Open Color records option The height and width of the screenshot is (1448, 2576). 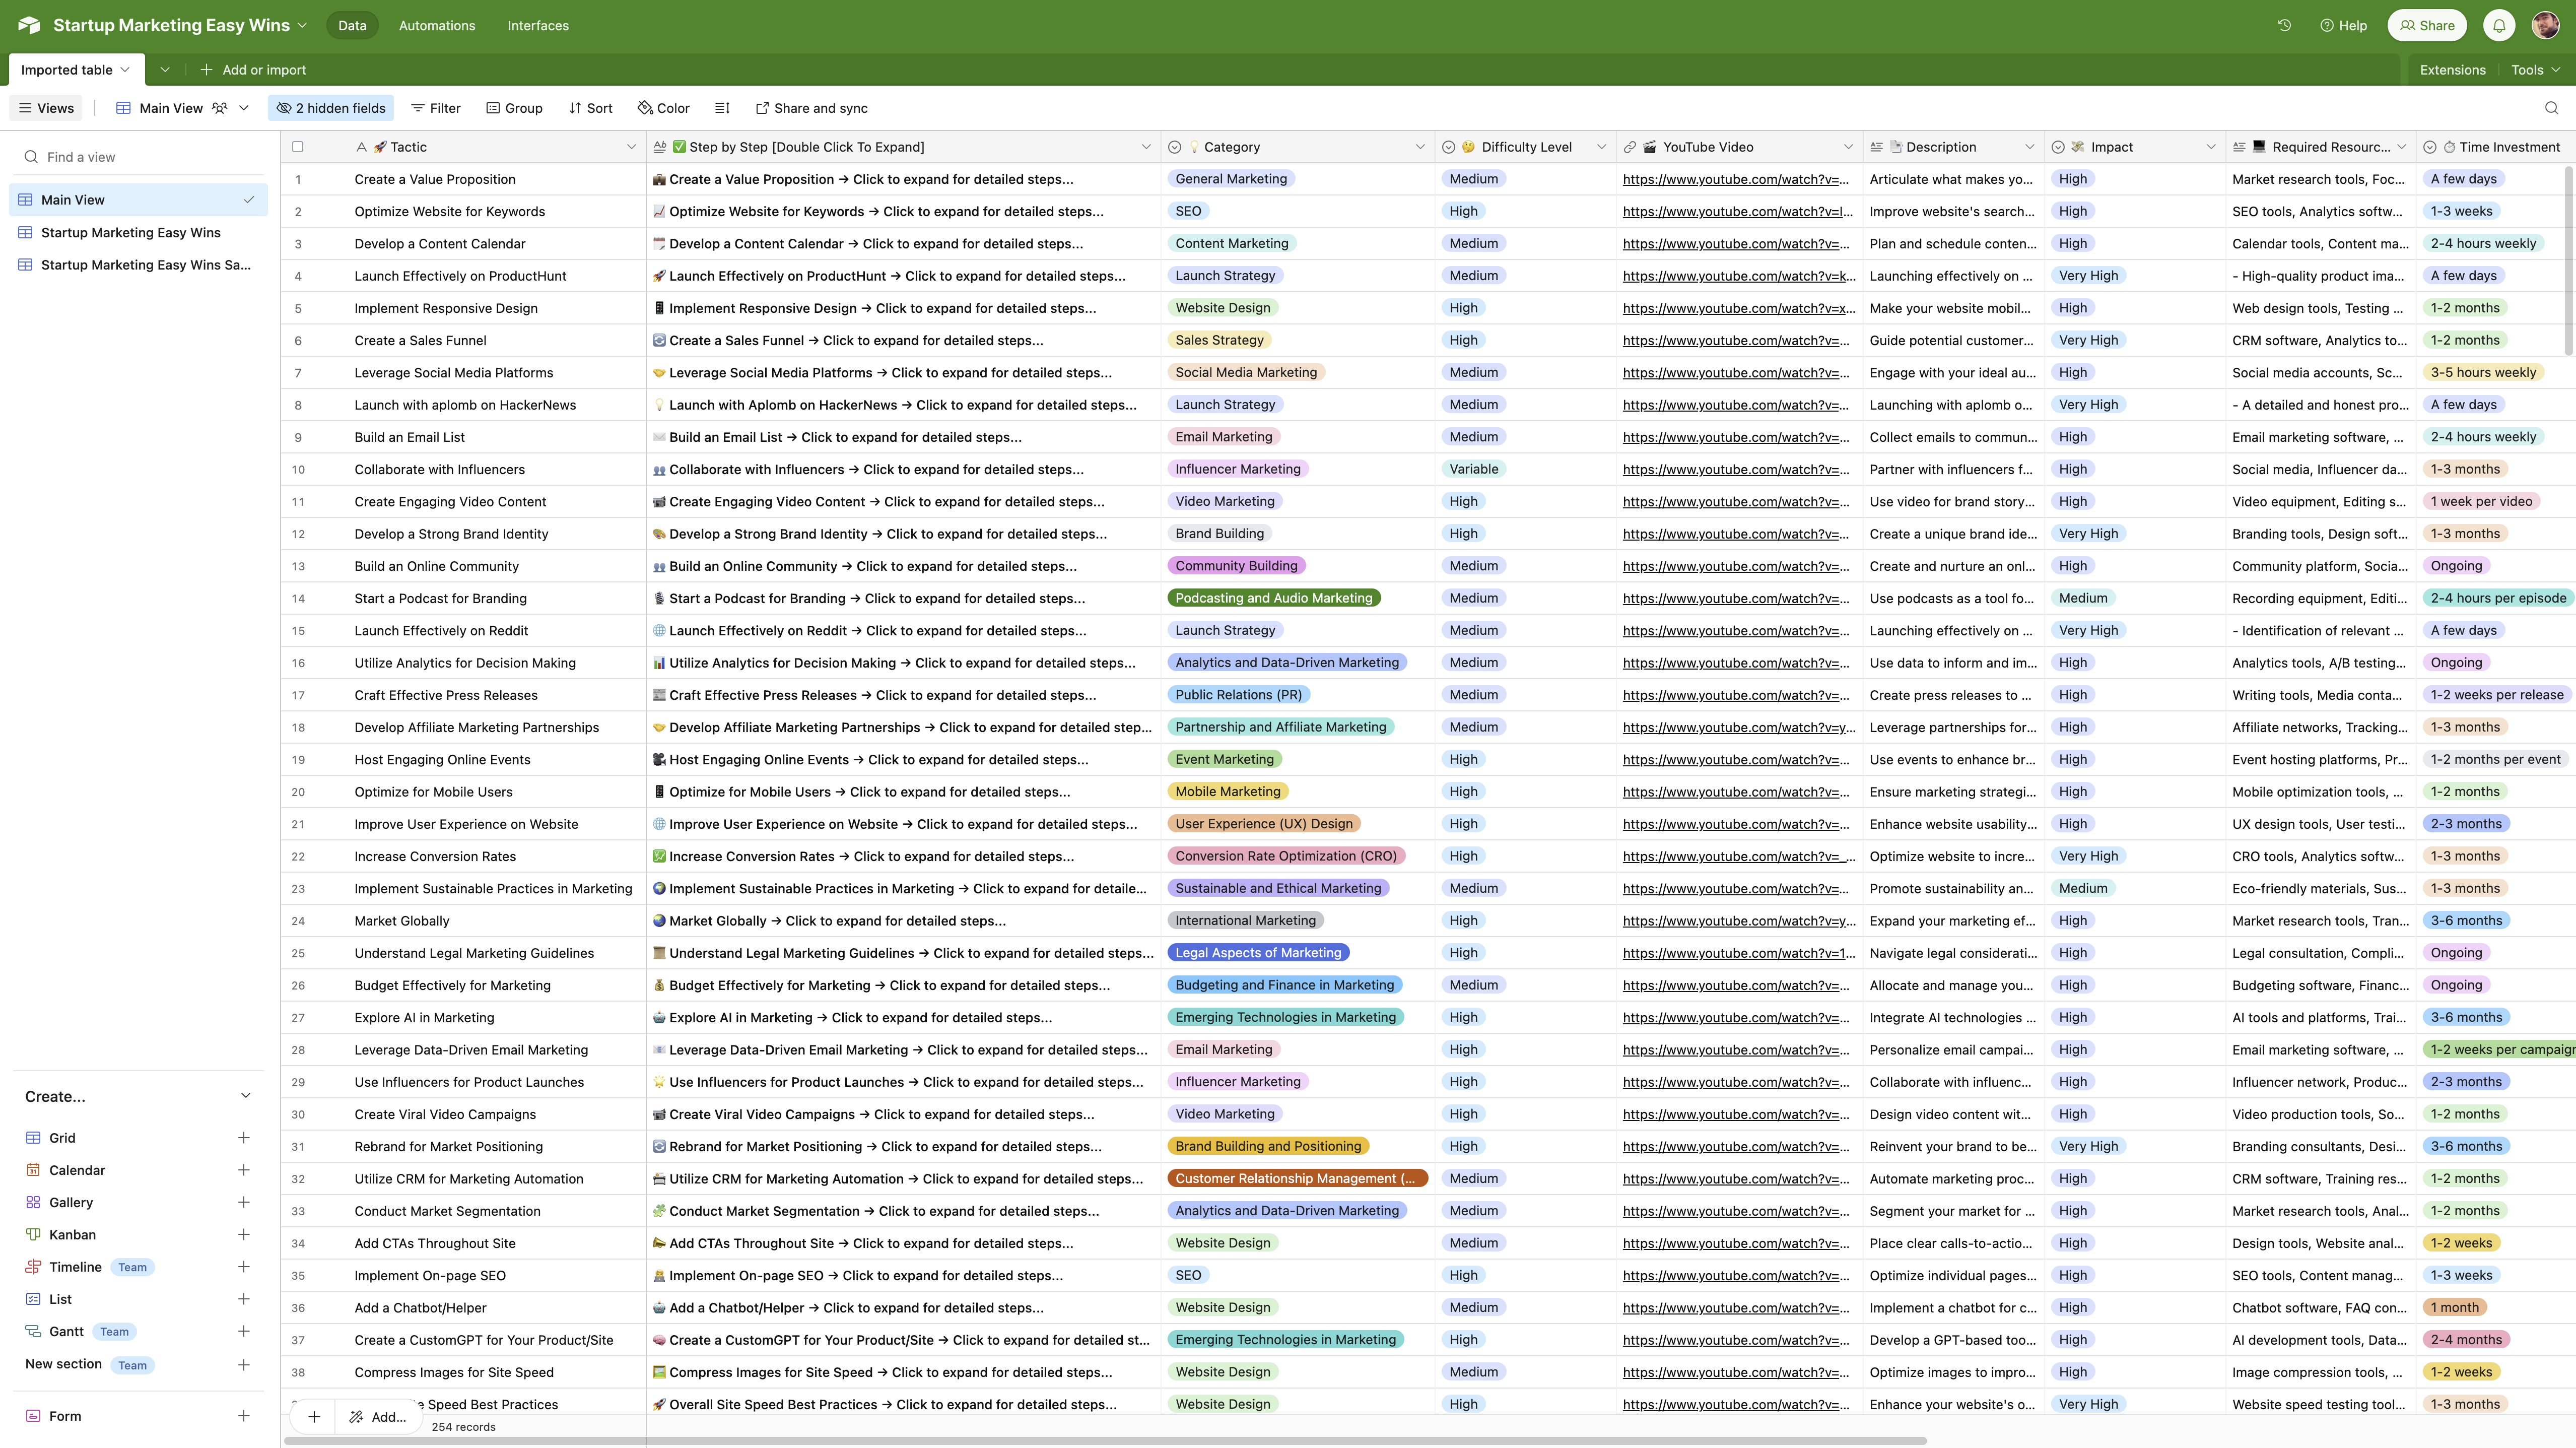point(664,108)
